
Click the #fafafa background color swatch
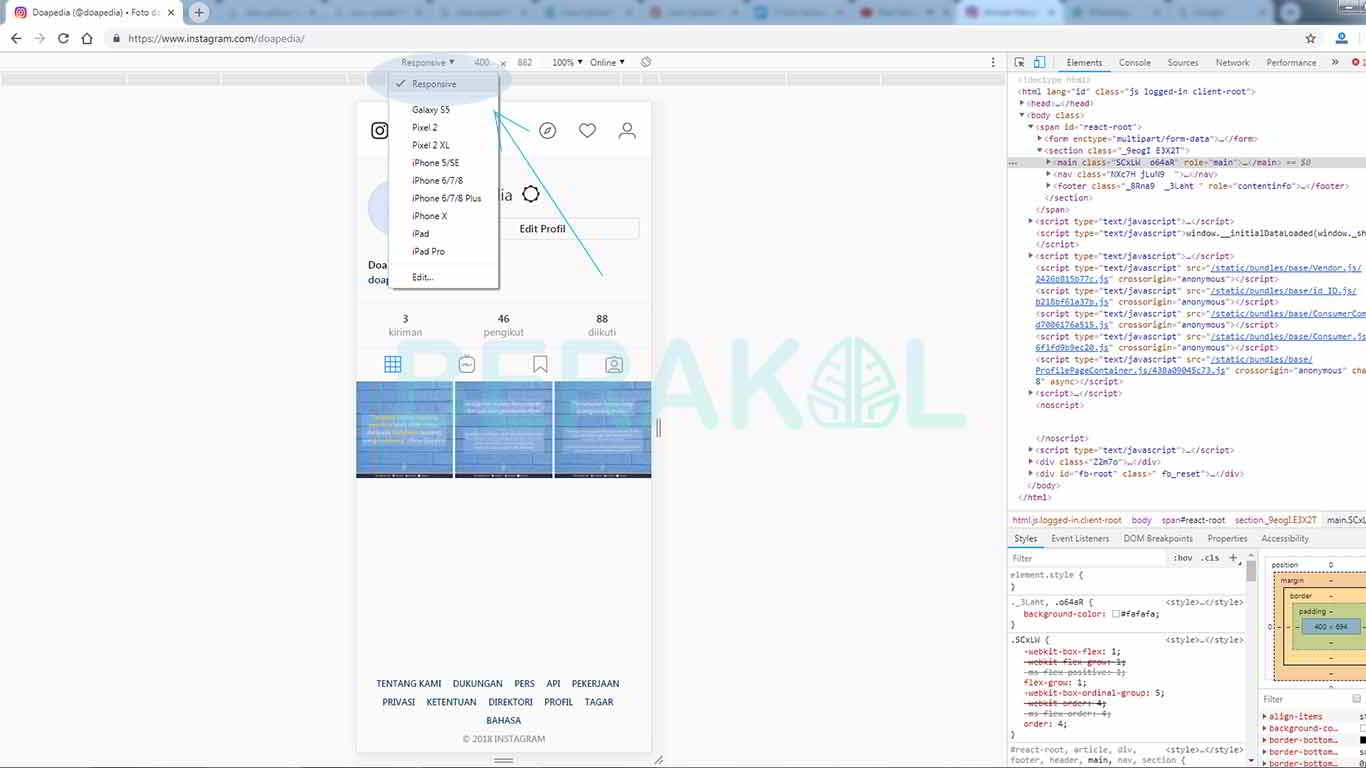coord(1116,614)
